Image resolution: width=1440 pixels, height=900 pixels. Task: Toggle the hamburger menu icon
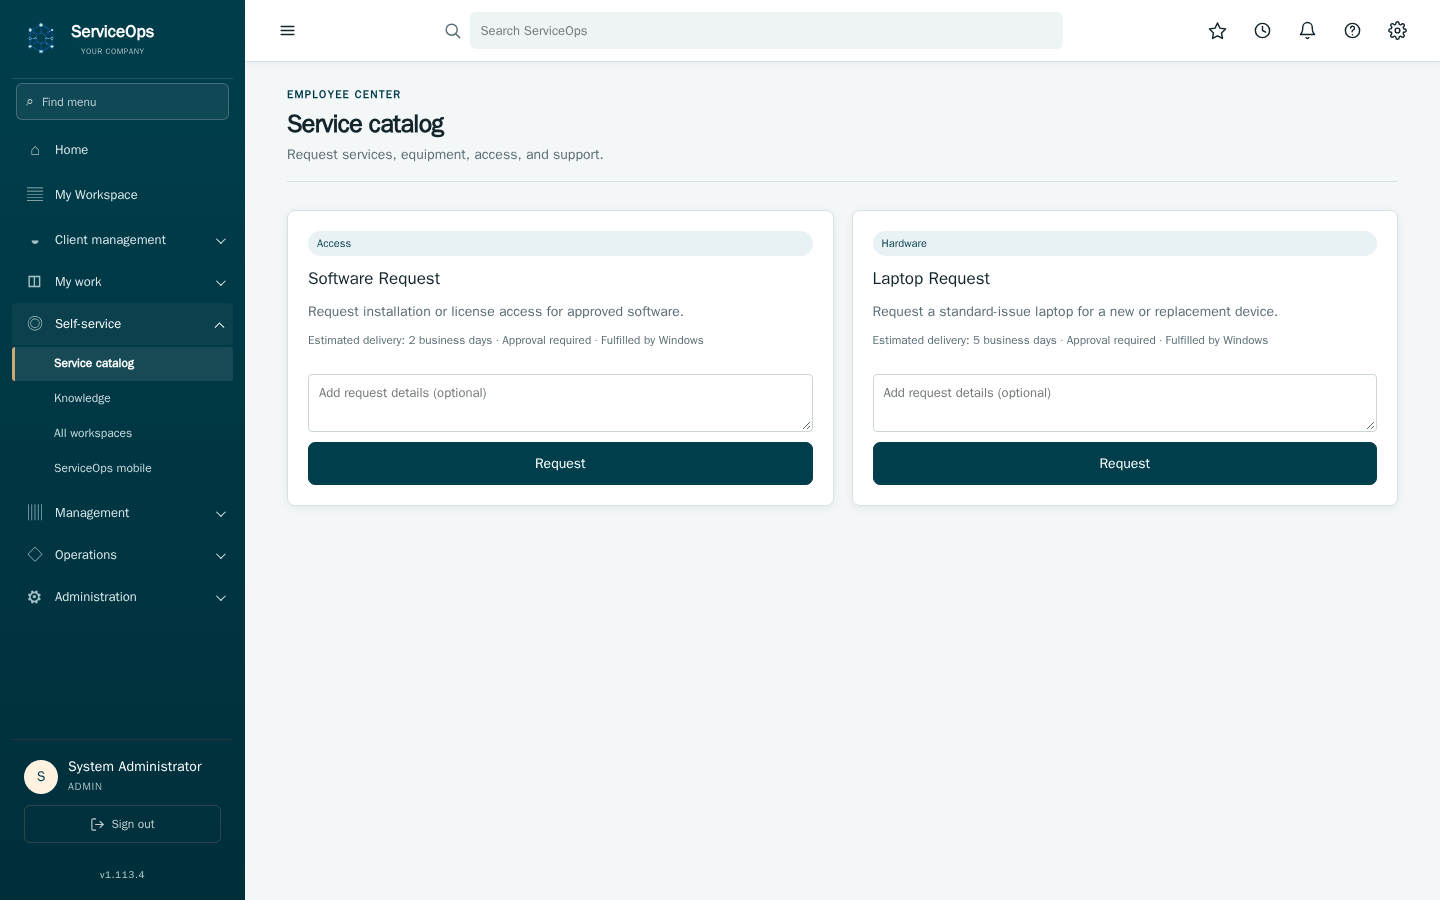(x=288, y=31)
